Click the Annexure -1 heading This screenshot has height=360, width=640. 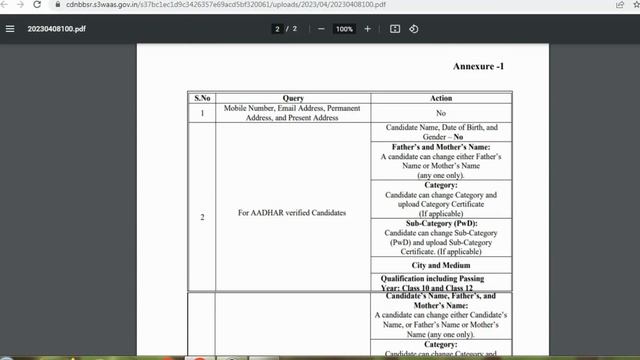coord(478,66)
